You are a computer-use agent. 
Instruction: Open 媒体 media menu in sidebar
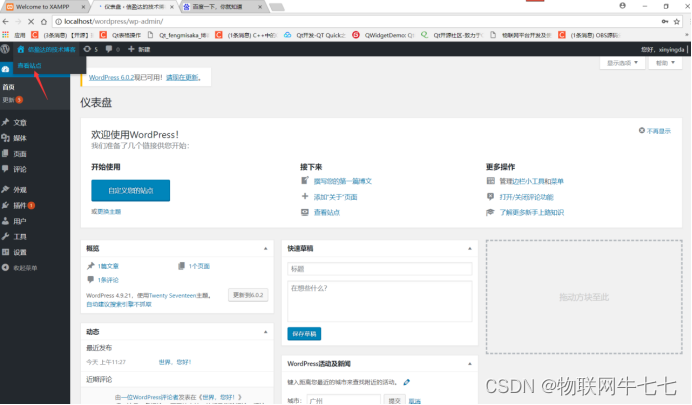coord(20,138)
